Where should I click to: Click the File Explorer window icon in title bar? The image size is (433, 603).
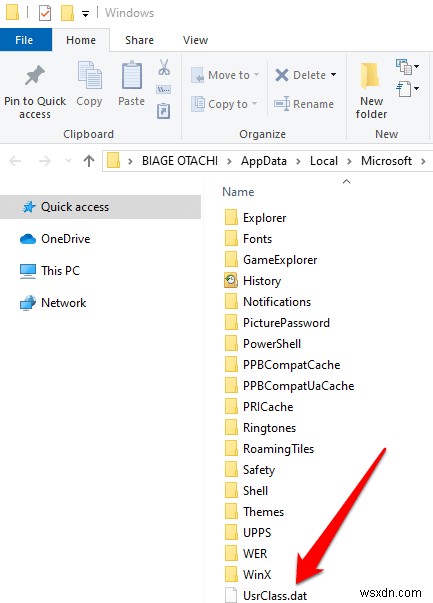click(x=13, y=13)
